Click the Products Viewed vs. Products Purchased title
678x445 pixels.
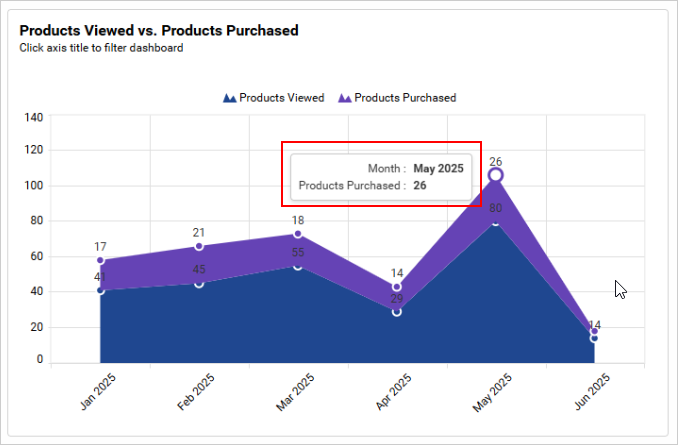coord(159,30)
